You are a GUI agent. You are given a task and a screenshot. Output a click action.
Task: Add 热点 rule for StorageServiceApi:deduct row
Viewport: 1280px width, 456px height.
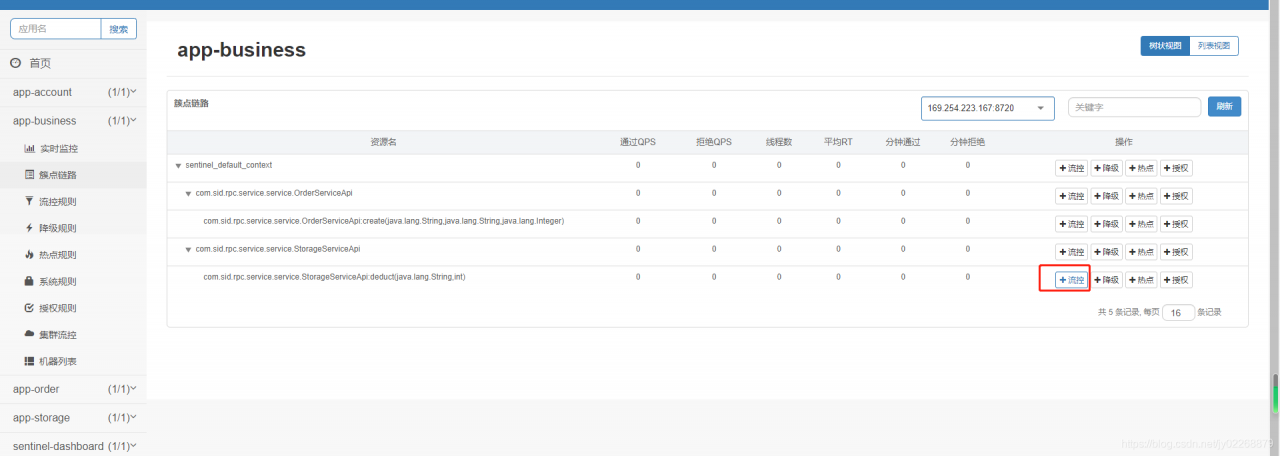pyautogui.click(x=1141, y=280)
